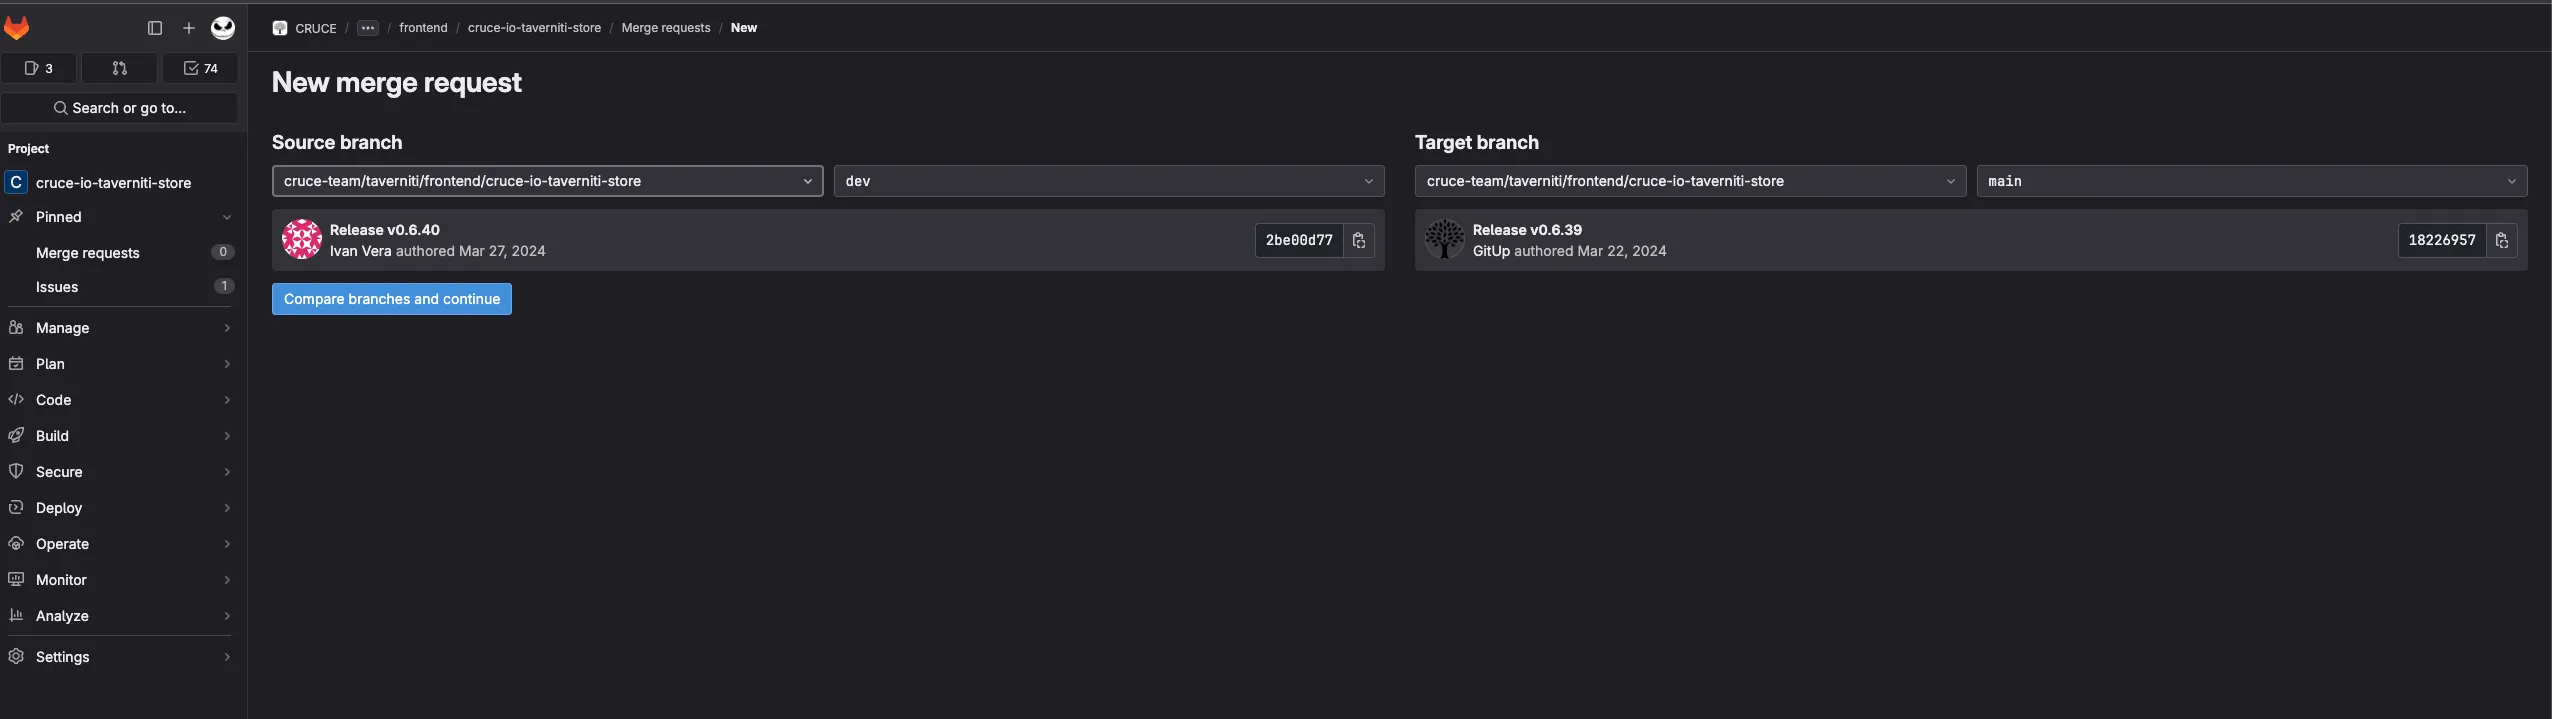Click the Analyze chart icon
Viewport: 2552px width, 719px height.
[x=16, y=615]
